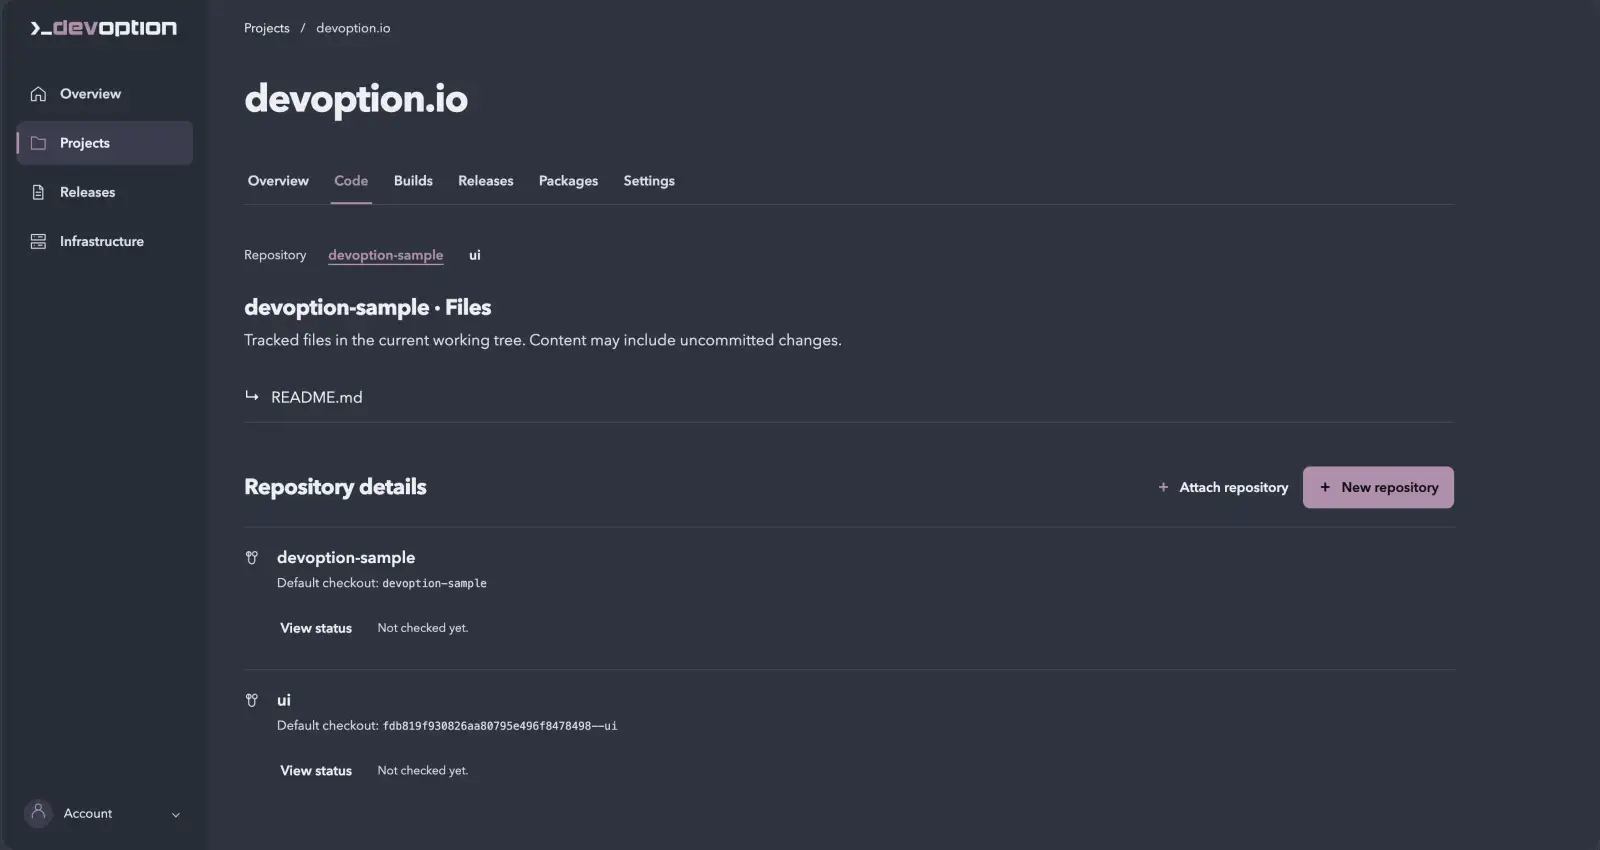Go to the project Settings tab
The image size is (1600, 850).
(649, 181)
